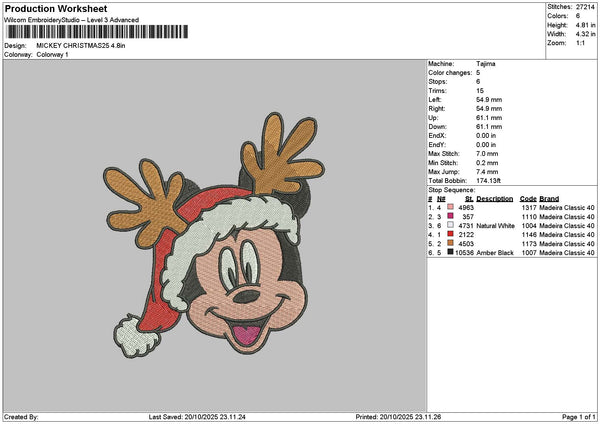The width and height of the screenshot is (600, 424).
Task: Click the Up value 61.1 mm
Action: pyautogui.click(x=489, y=118)
